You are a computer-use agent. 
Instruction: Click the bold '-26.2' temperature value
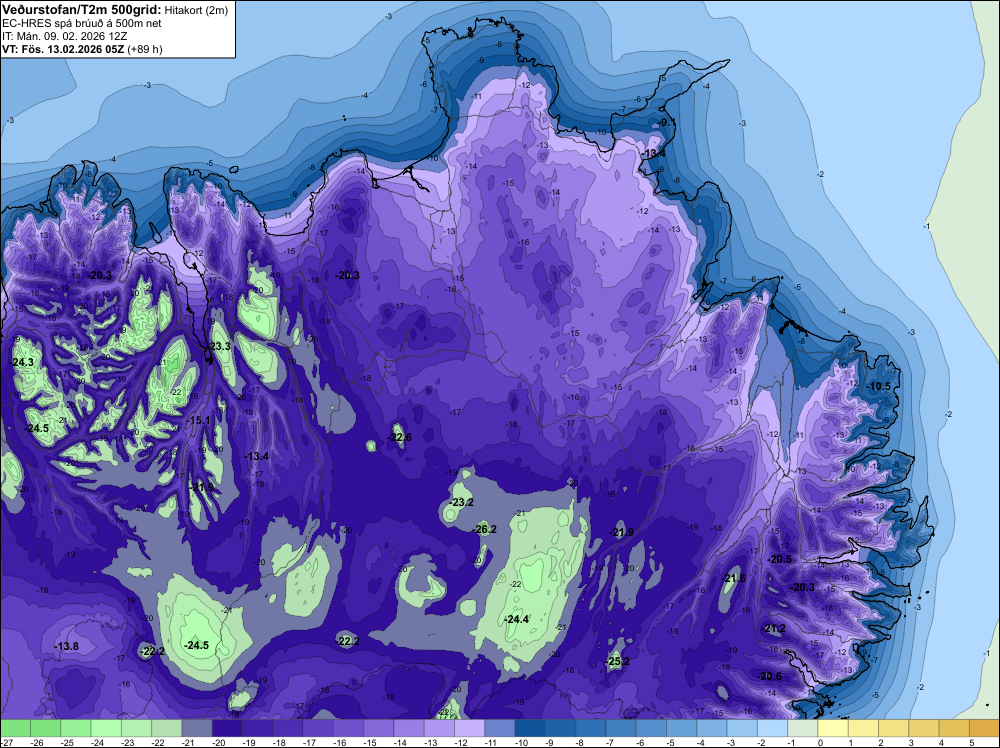(x=485, y=529)
